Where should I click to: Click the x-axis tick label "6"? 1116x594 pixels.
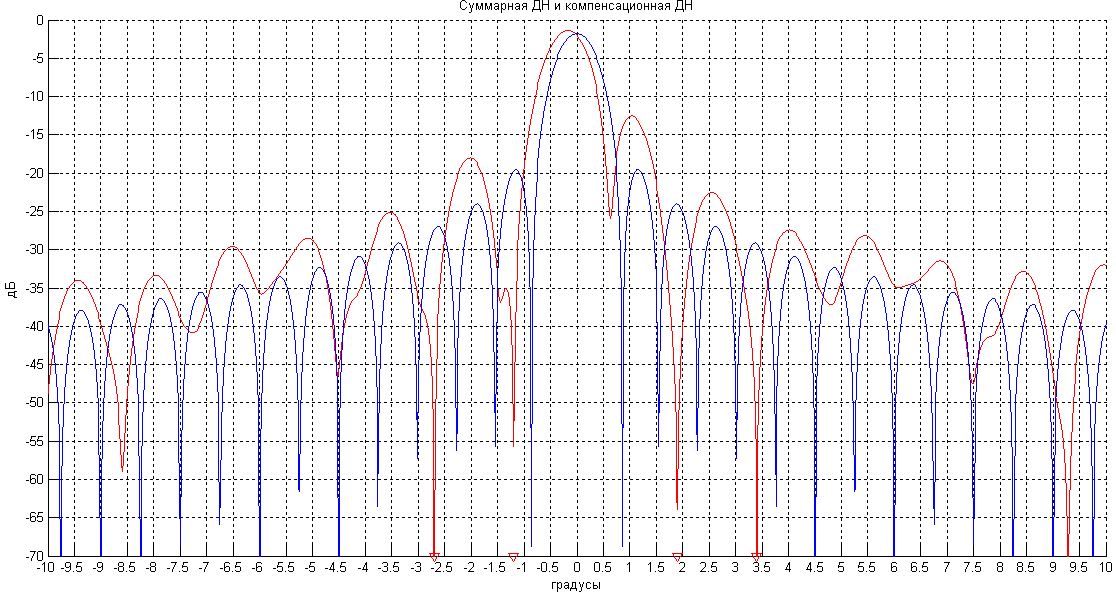[893, 568]
